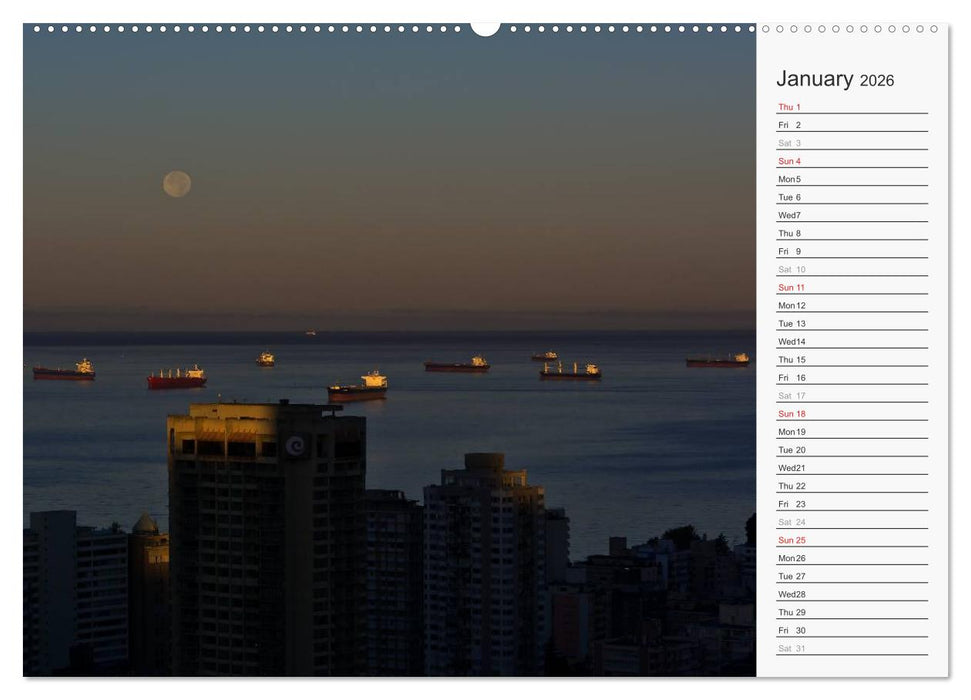This screenshot has width=971, height=700.
Task: Click the red Sun 4 date row
Action: pos(789,160)
